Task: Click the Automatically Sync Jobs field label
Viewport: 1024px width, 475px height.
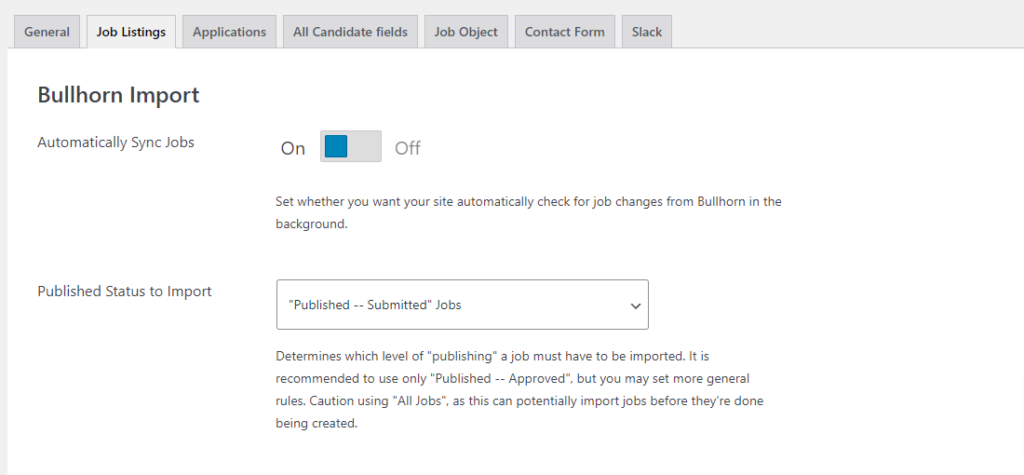Action: pos(116,142)
